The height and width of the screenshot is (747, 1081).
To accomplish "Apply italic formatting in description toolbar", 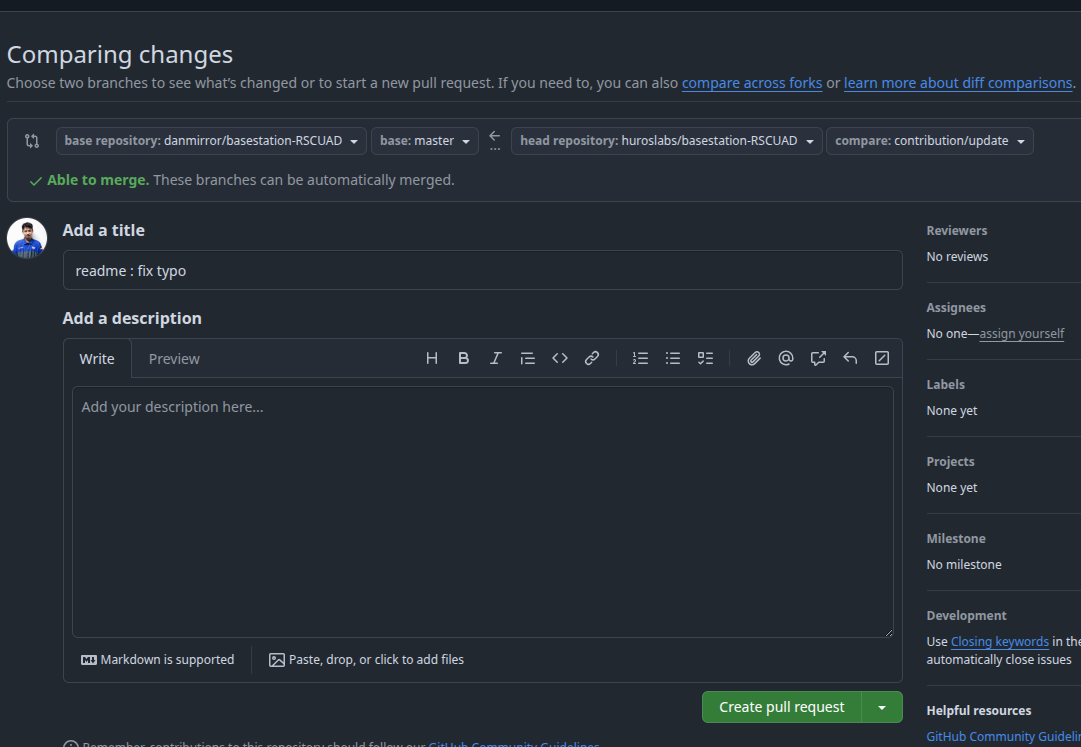I will click(495, 358).
